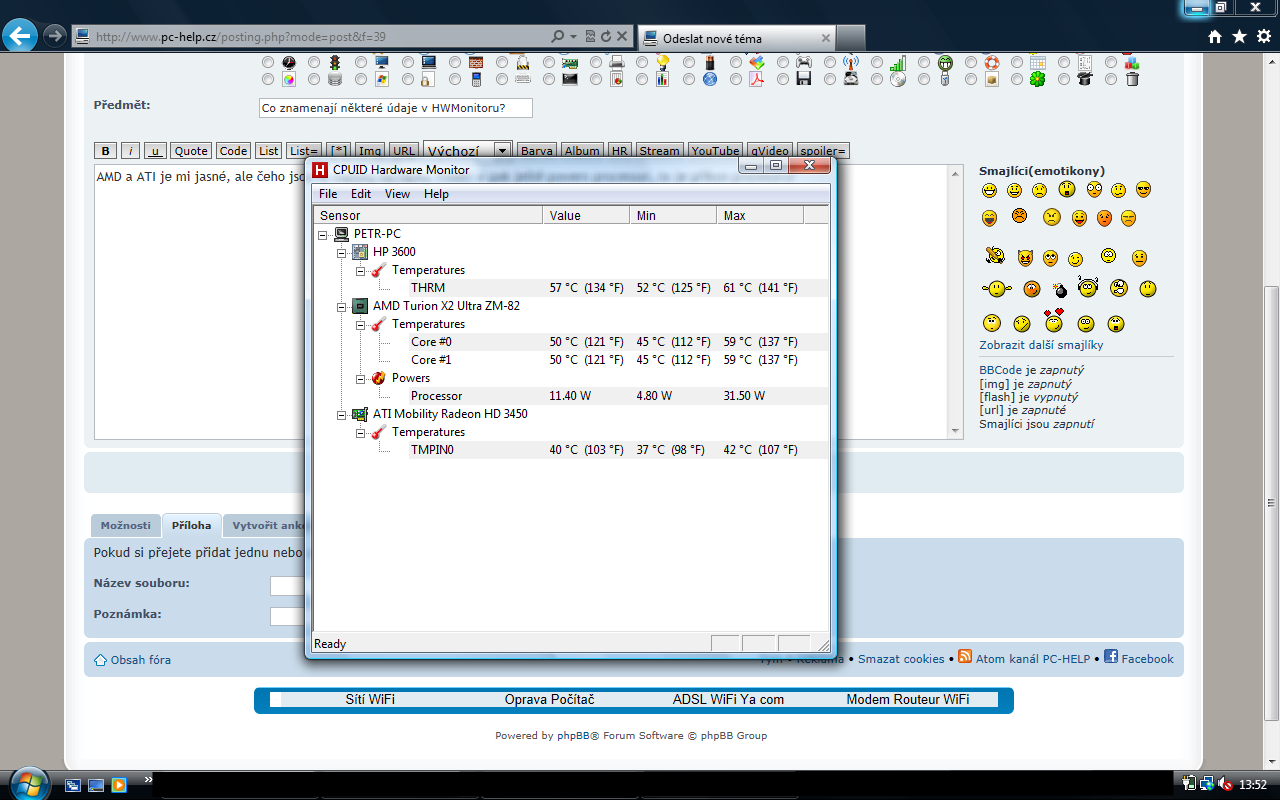Open the Výchozí font size dropdown
The image size is (1280, 800).
468,150
